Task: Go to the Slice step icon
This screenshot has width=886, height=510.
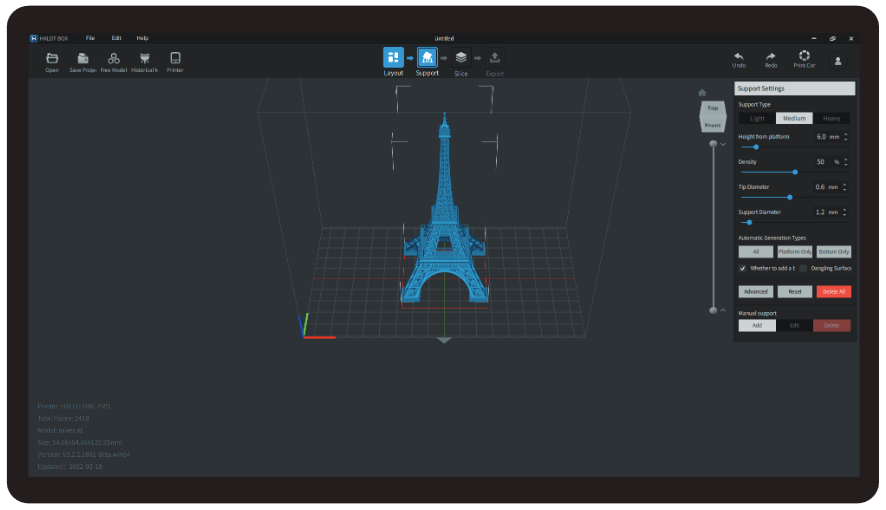Action: click(x=461, y=58)
